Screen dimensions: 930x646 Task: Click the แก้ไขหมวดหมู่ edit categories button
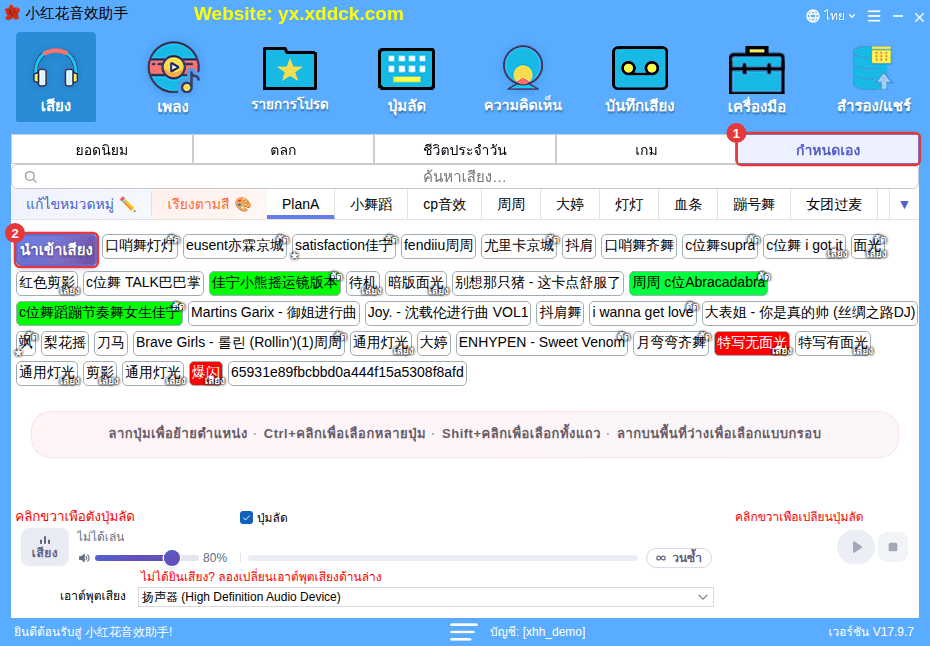pyautogui.click(x=81, y=205)
